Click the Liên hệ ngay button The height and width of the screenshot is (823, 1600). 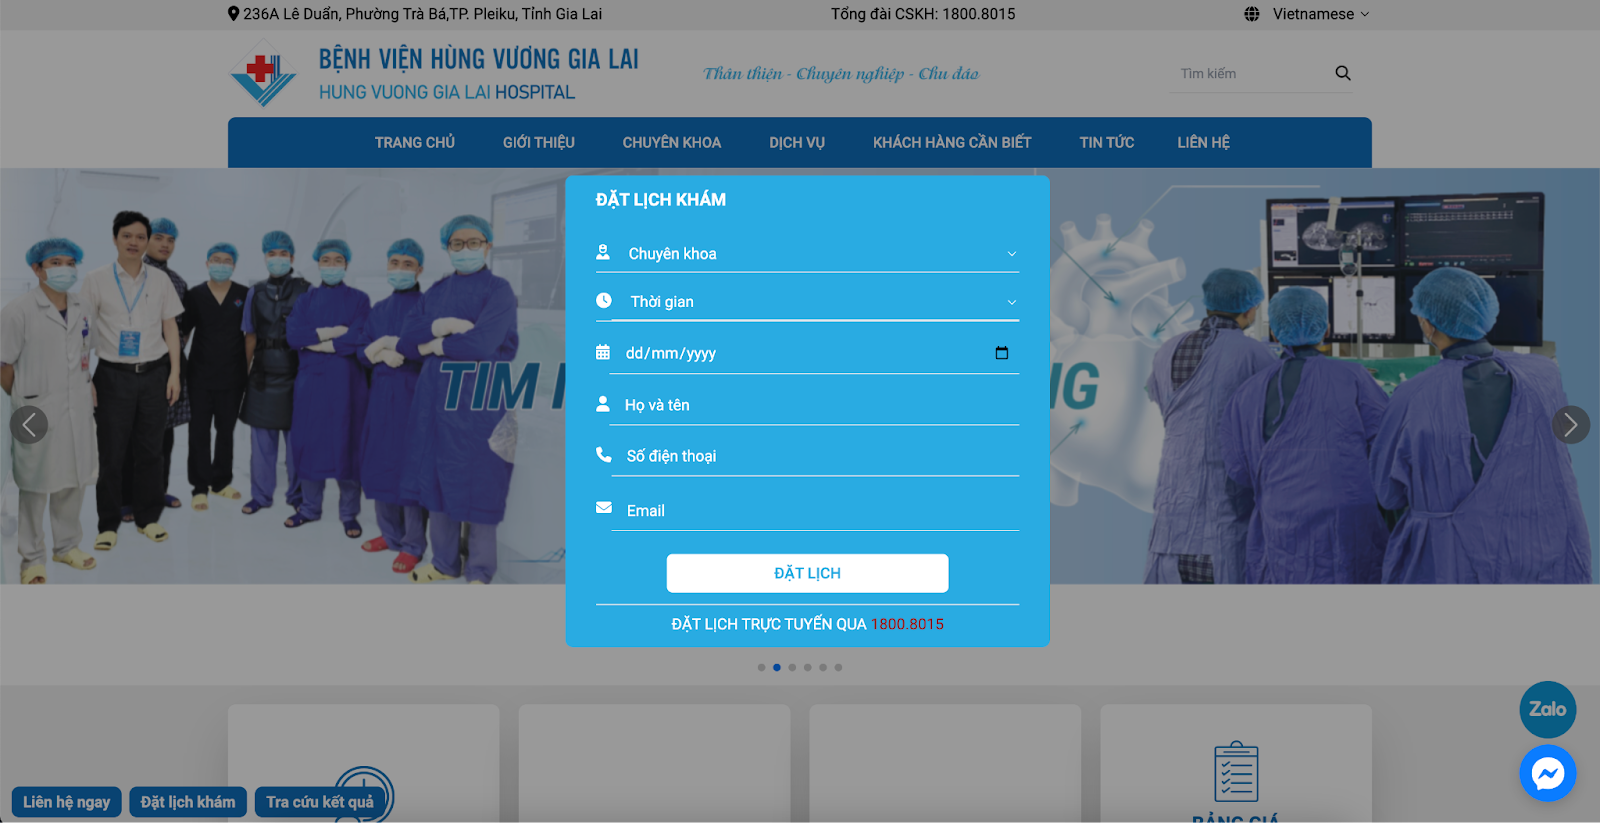[x=67, y=802]
